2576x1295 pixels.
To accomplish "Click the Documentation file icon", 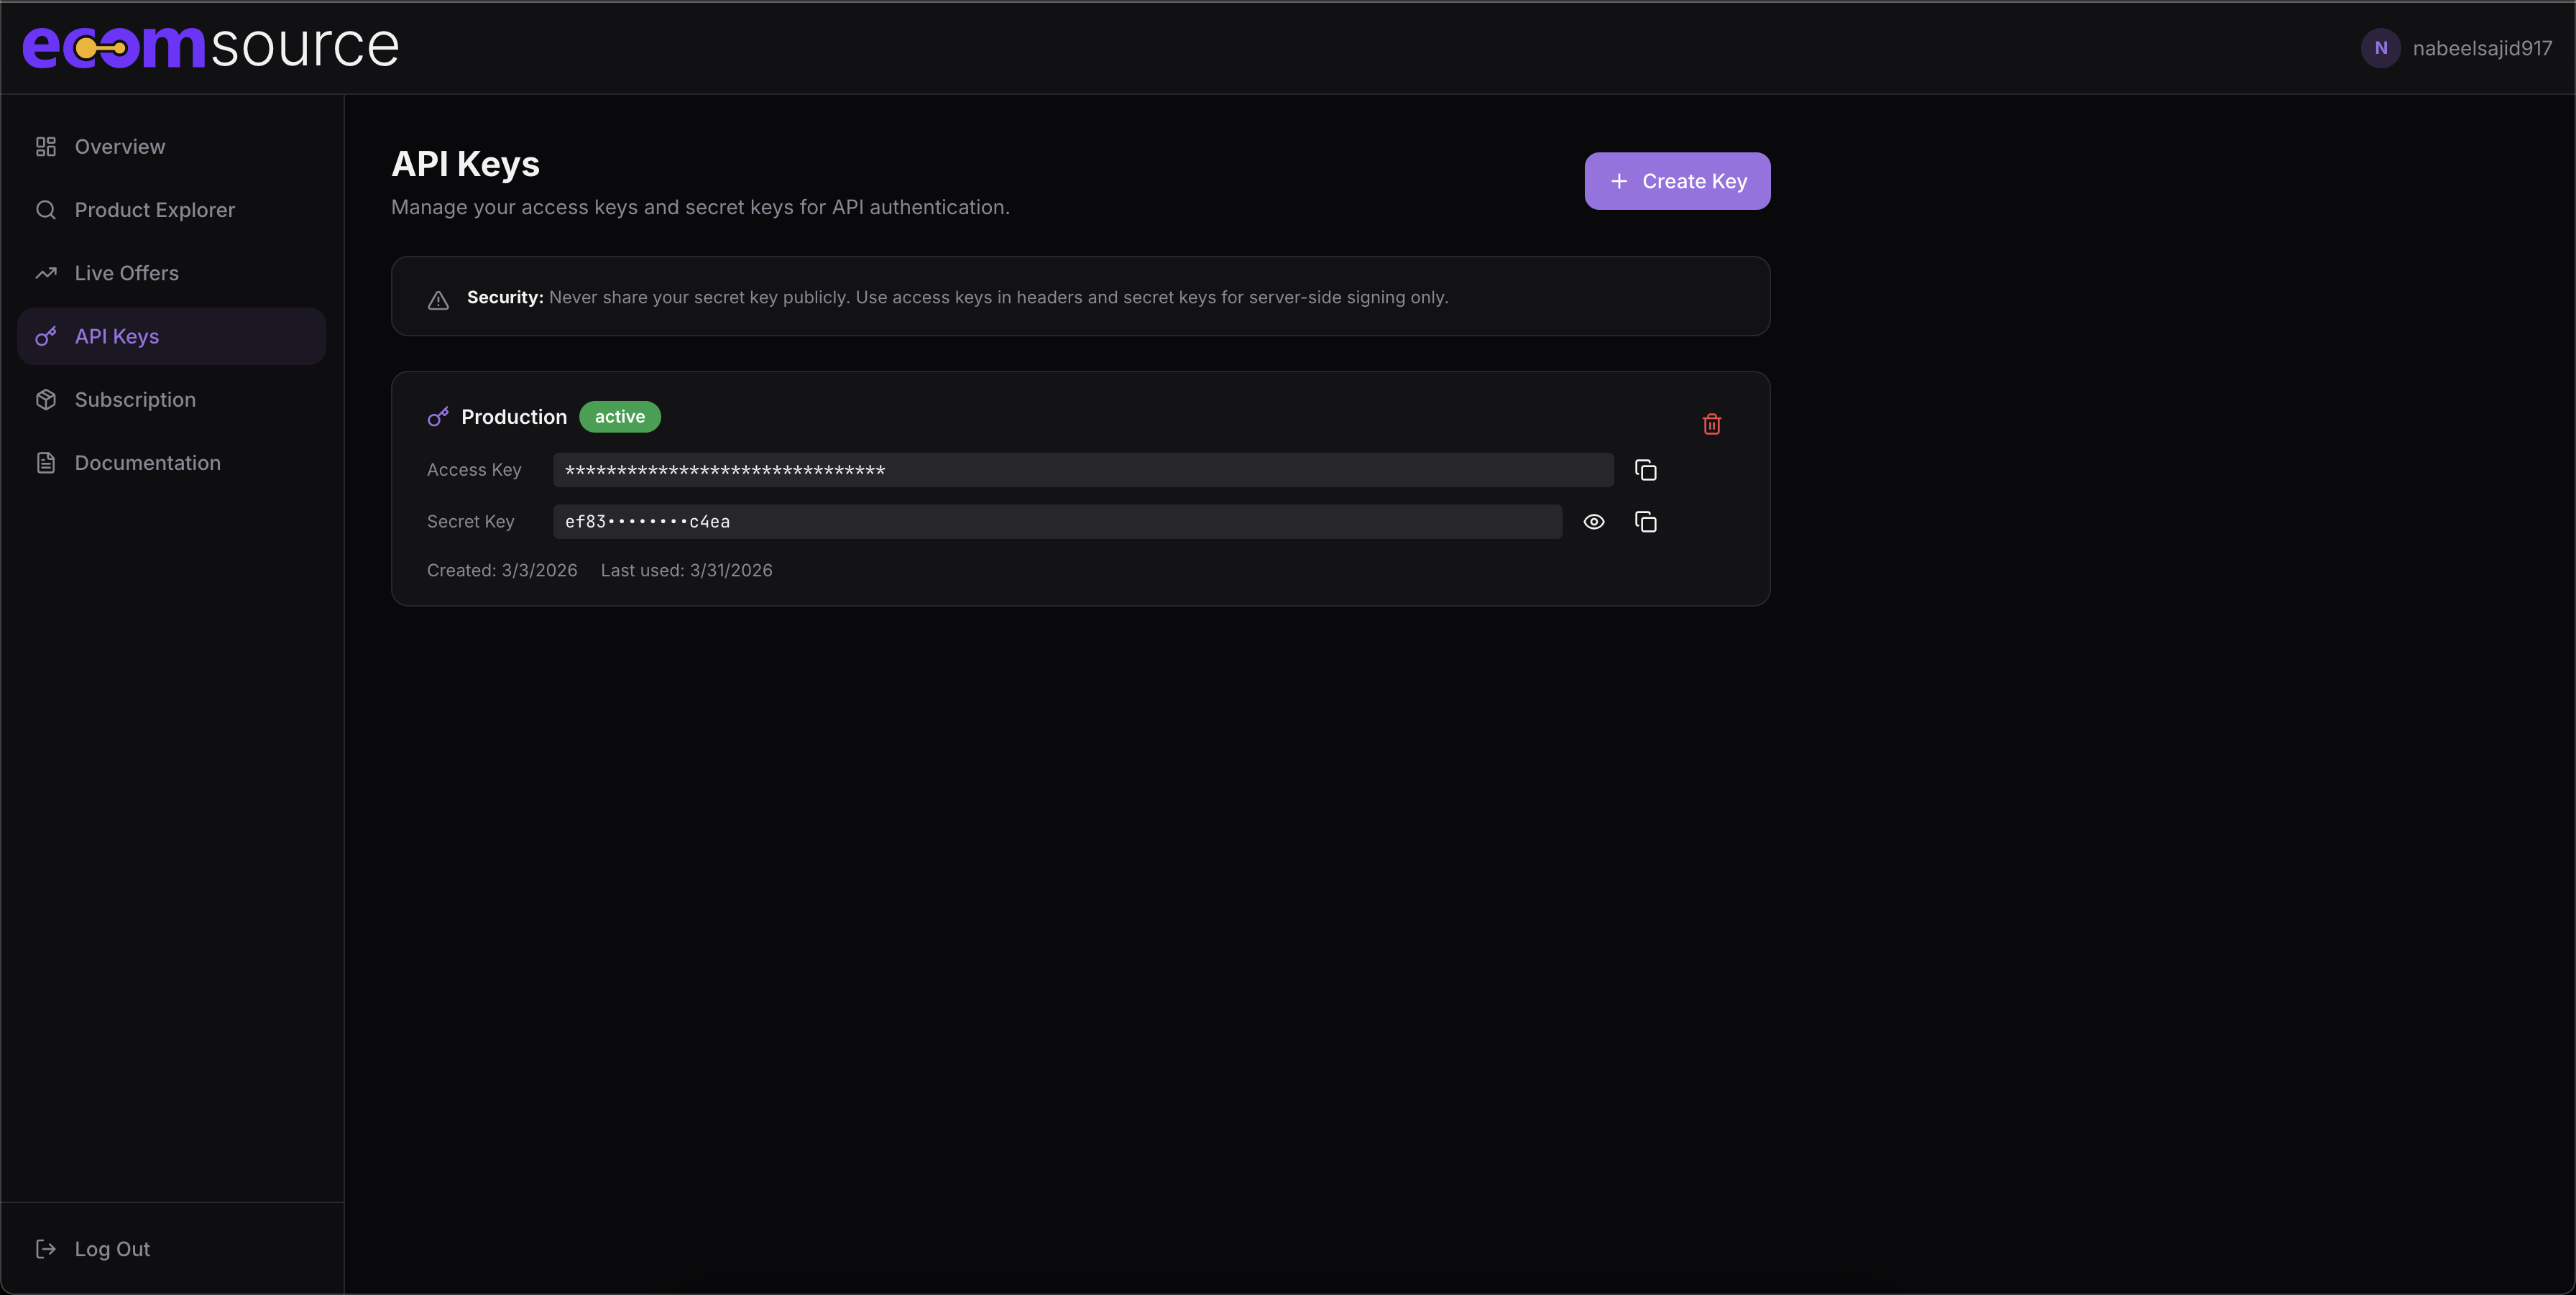I will (46, 463).
